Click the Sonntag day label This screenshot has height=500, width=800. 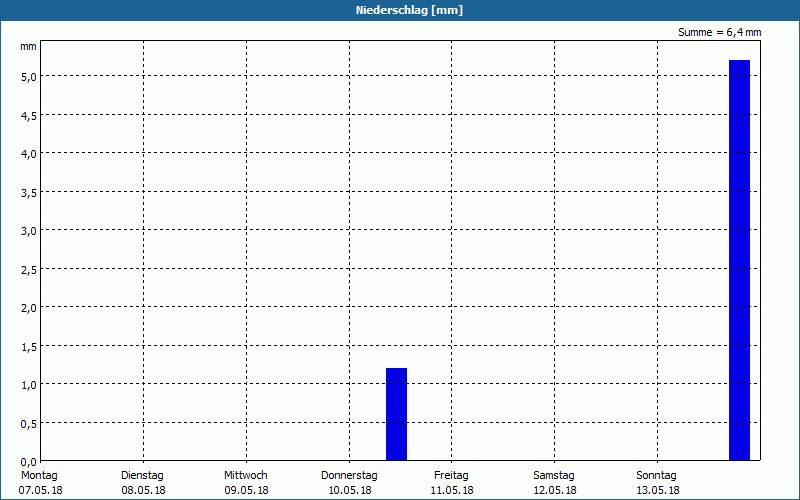click(x=657, y=476)
